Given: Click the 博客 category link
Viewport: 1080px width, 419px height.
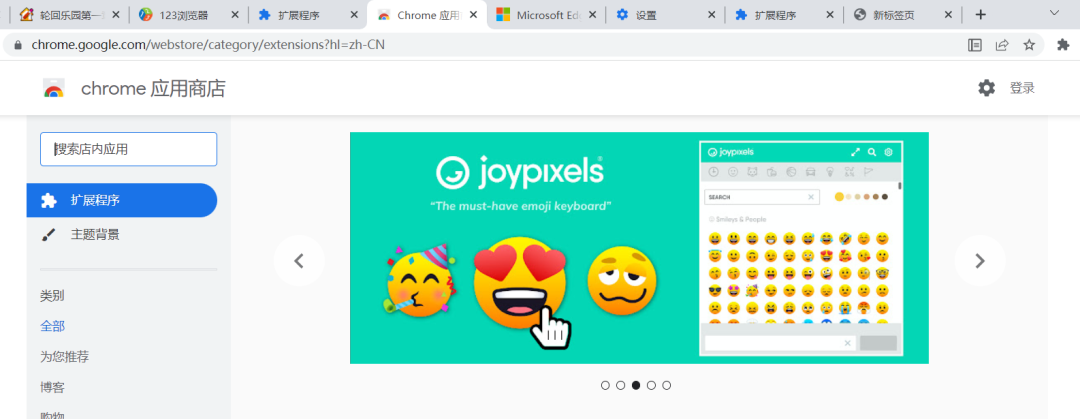Looking at the screenshot, I should (52, 387).
